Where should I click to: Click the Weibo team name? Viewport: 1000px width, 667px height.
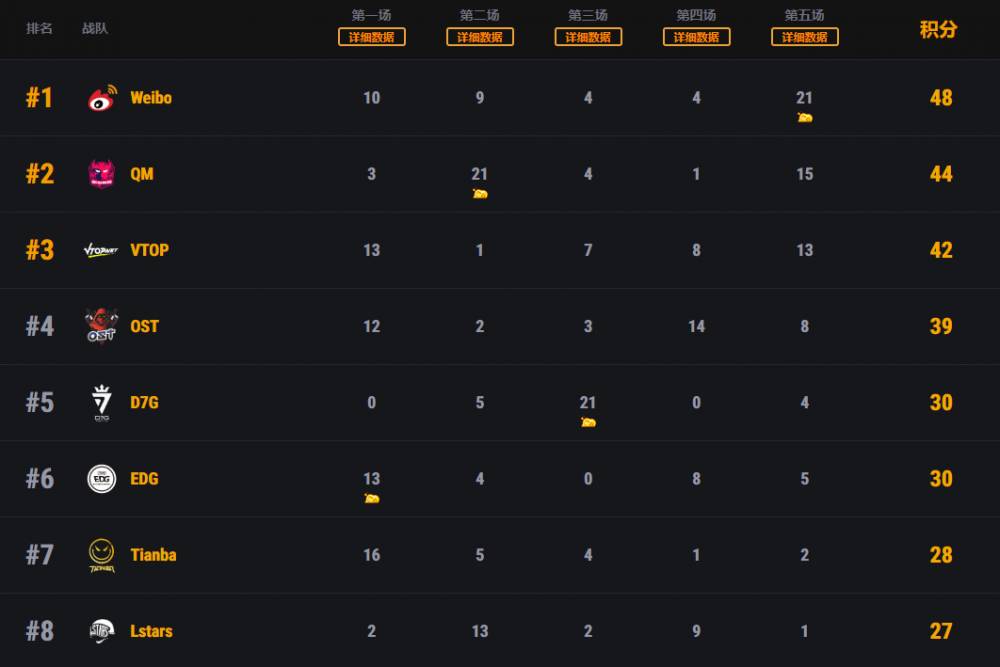tap(151, 98)
